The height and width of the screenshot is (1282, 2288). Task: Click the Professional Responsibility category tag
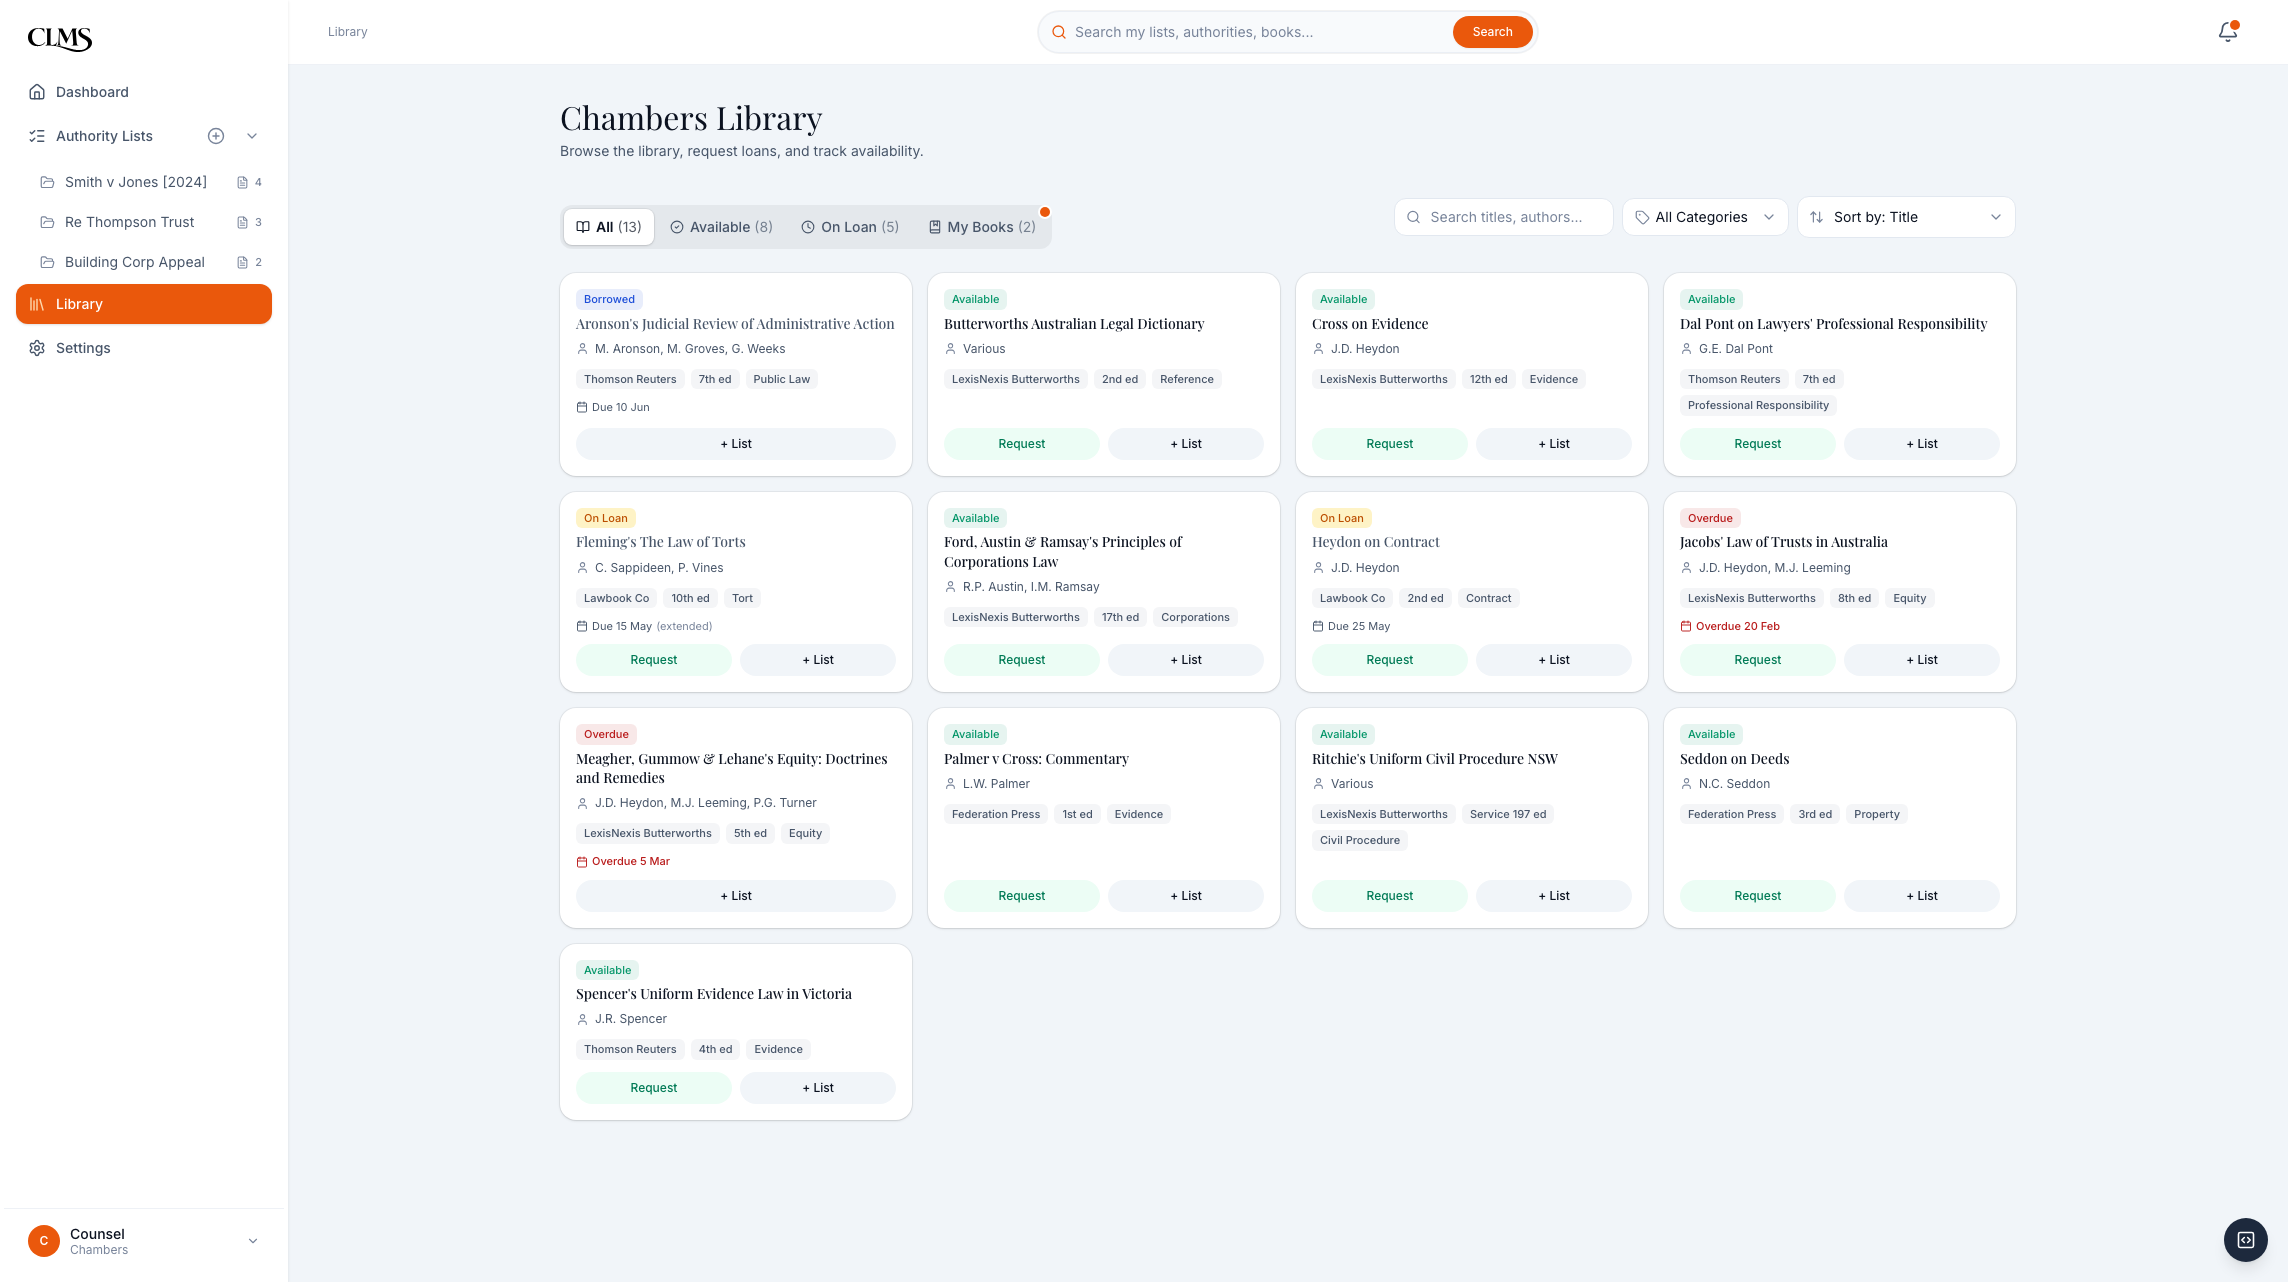coord(1758,405)
